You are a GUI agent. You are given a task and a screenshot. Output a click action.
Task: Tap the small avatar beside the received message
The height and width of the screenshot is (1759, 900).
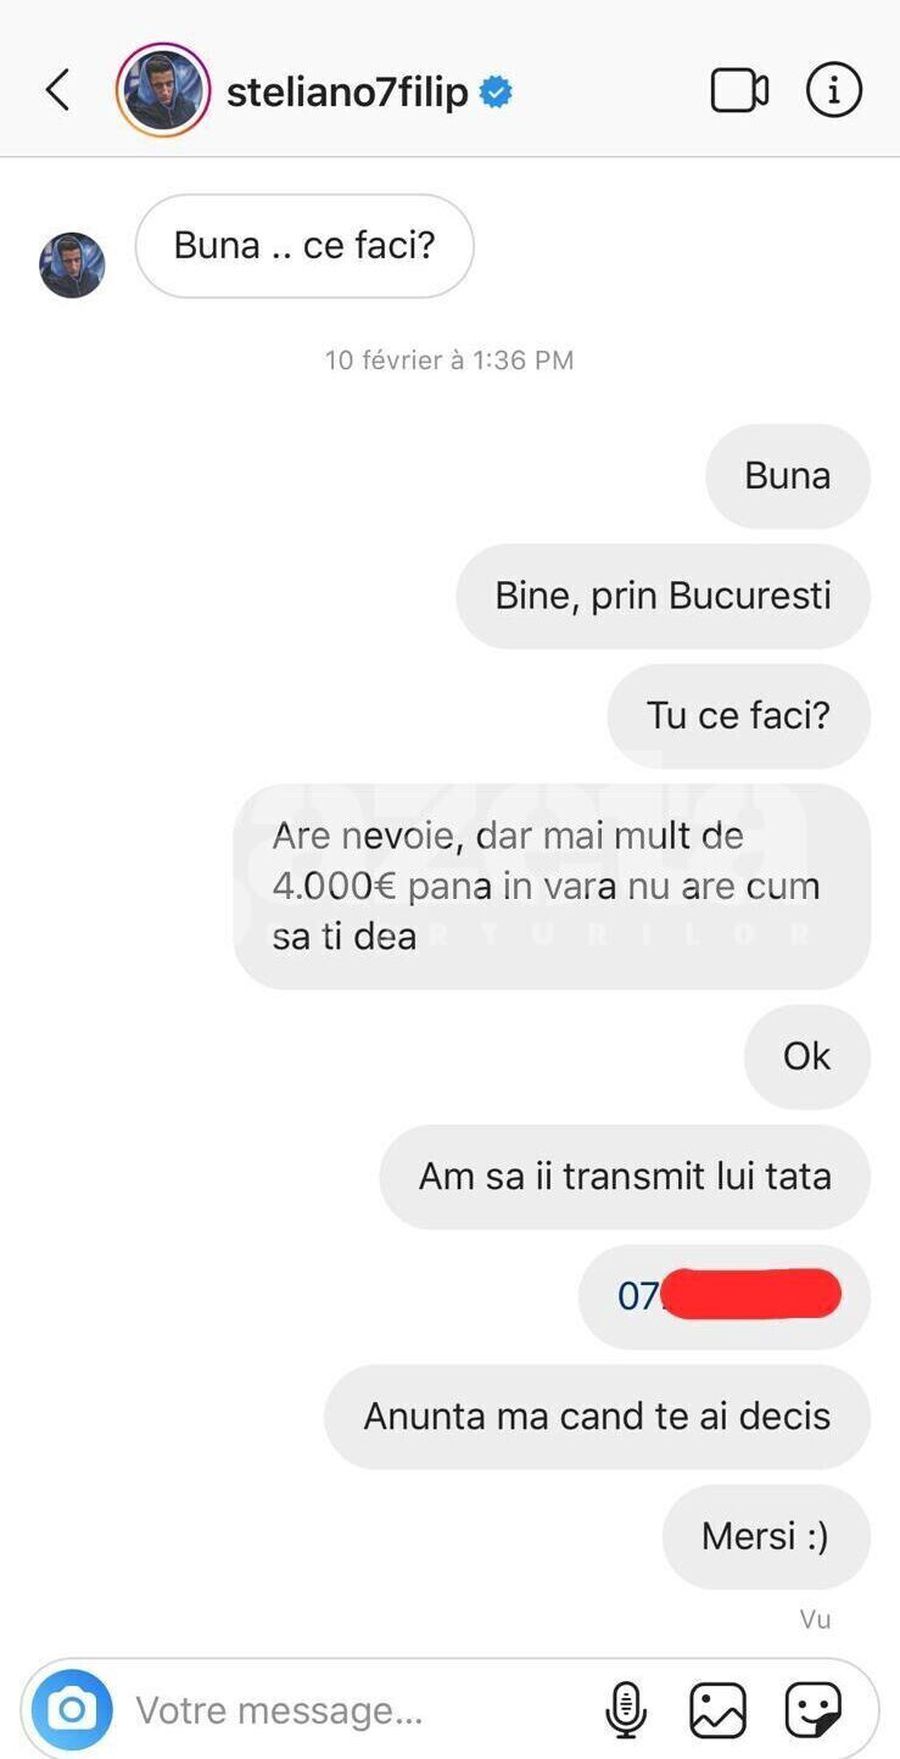72,265
